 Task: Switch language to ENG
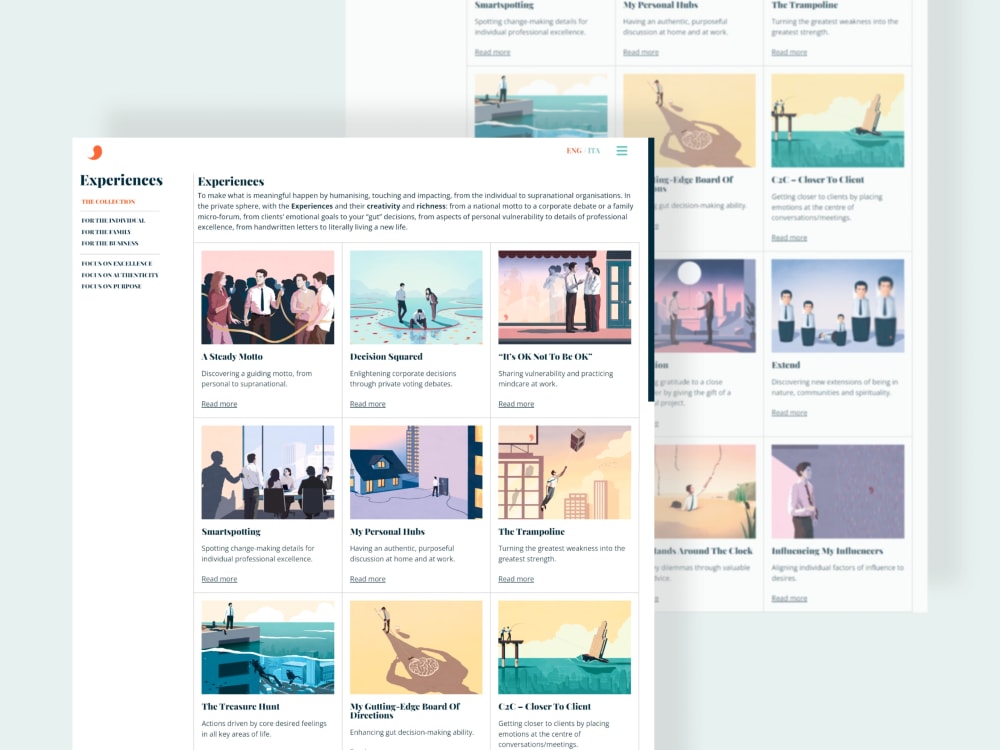click(574, 151)
